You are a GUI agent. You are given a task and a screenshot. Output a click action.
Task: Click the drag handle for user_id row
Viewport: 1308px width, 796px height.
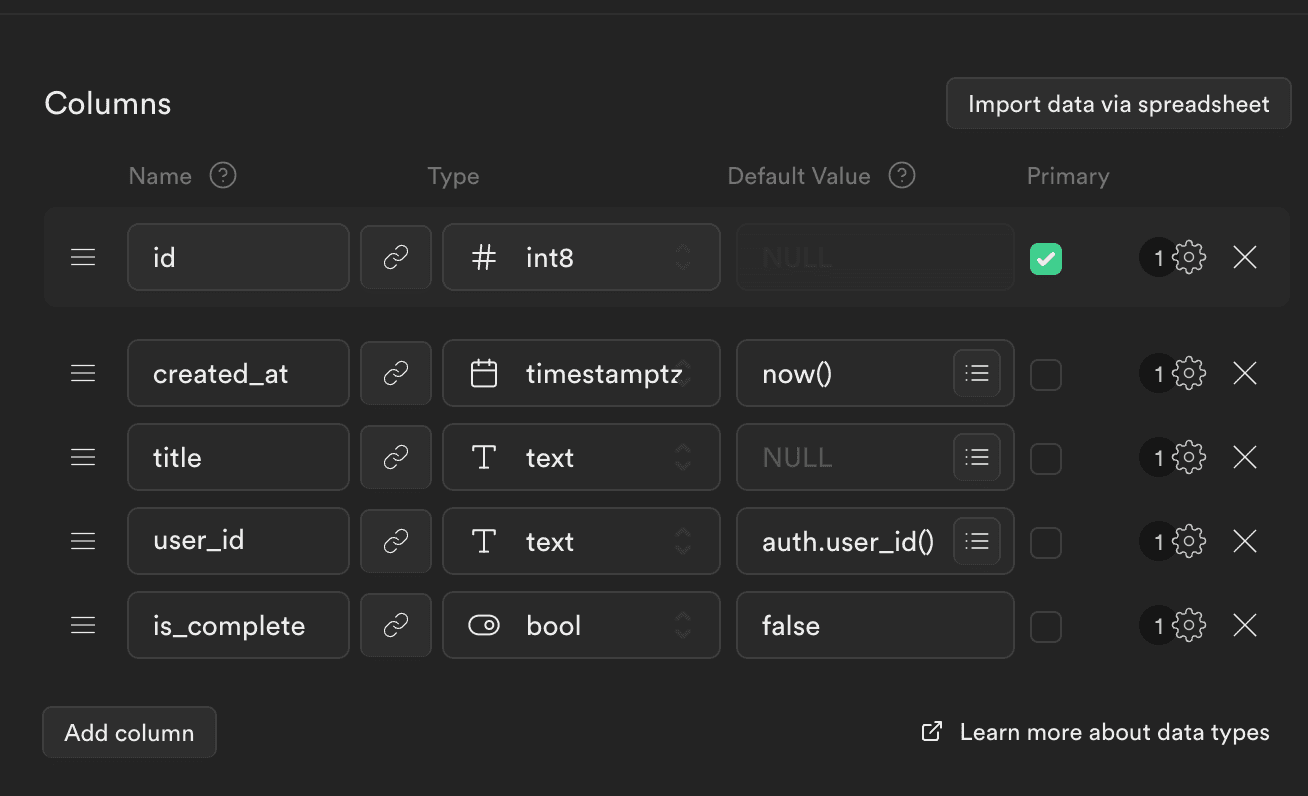pyautogui.click(x=83, y=541)
